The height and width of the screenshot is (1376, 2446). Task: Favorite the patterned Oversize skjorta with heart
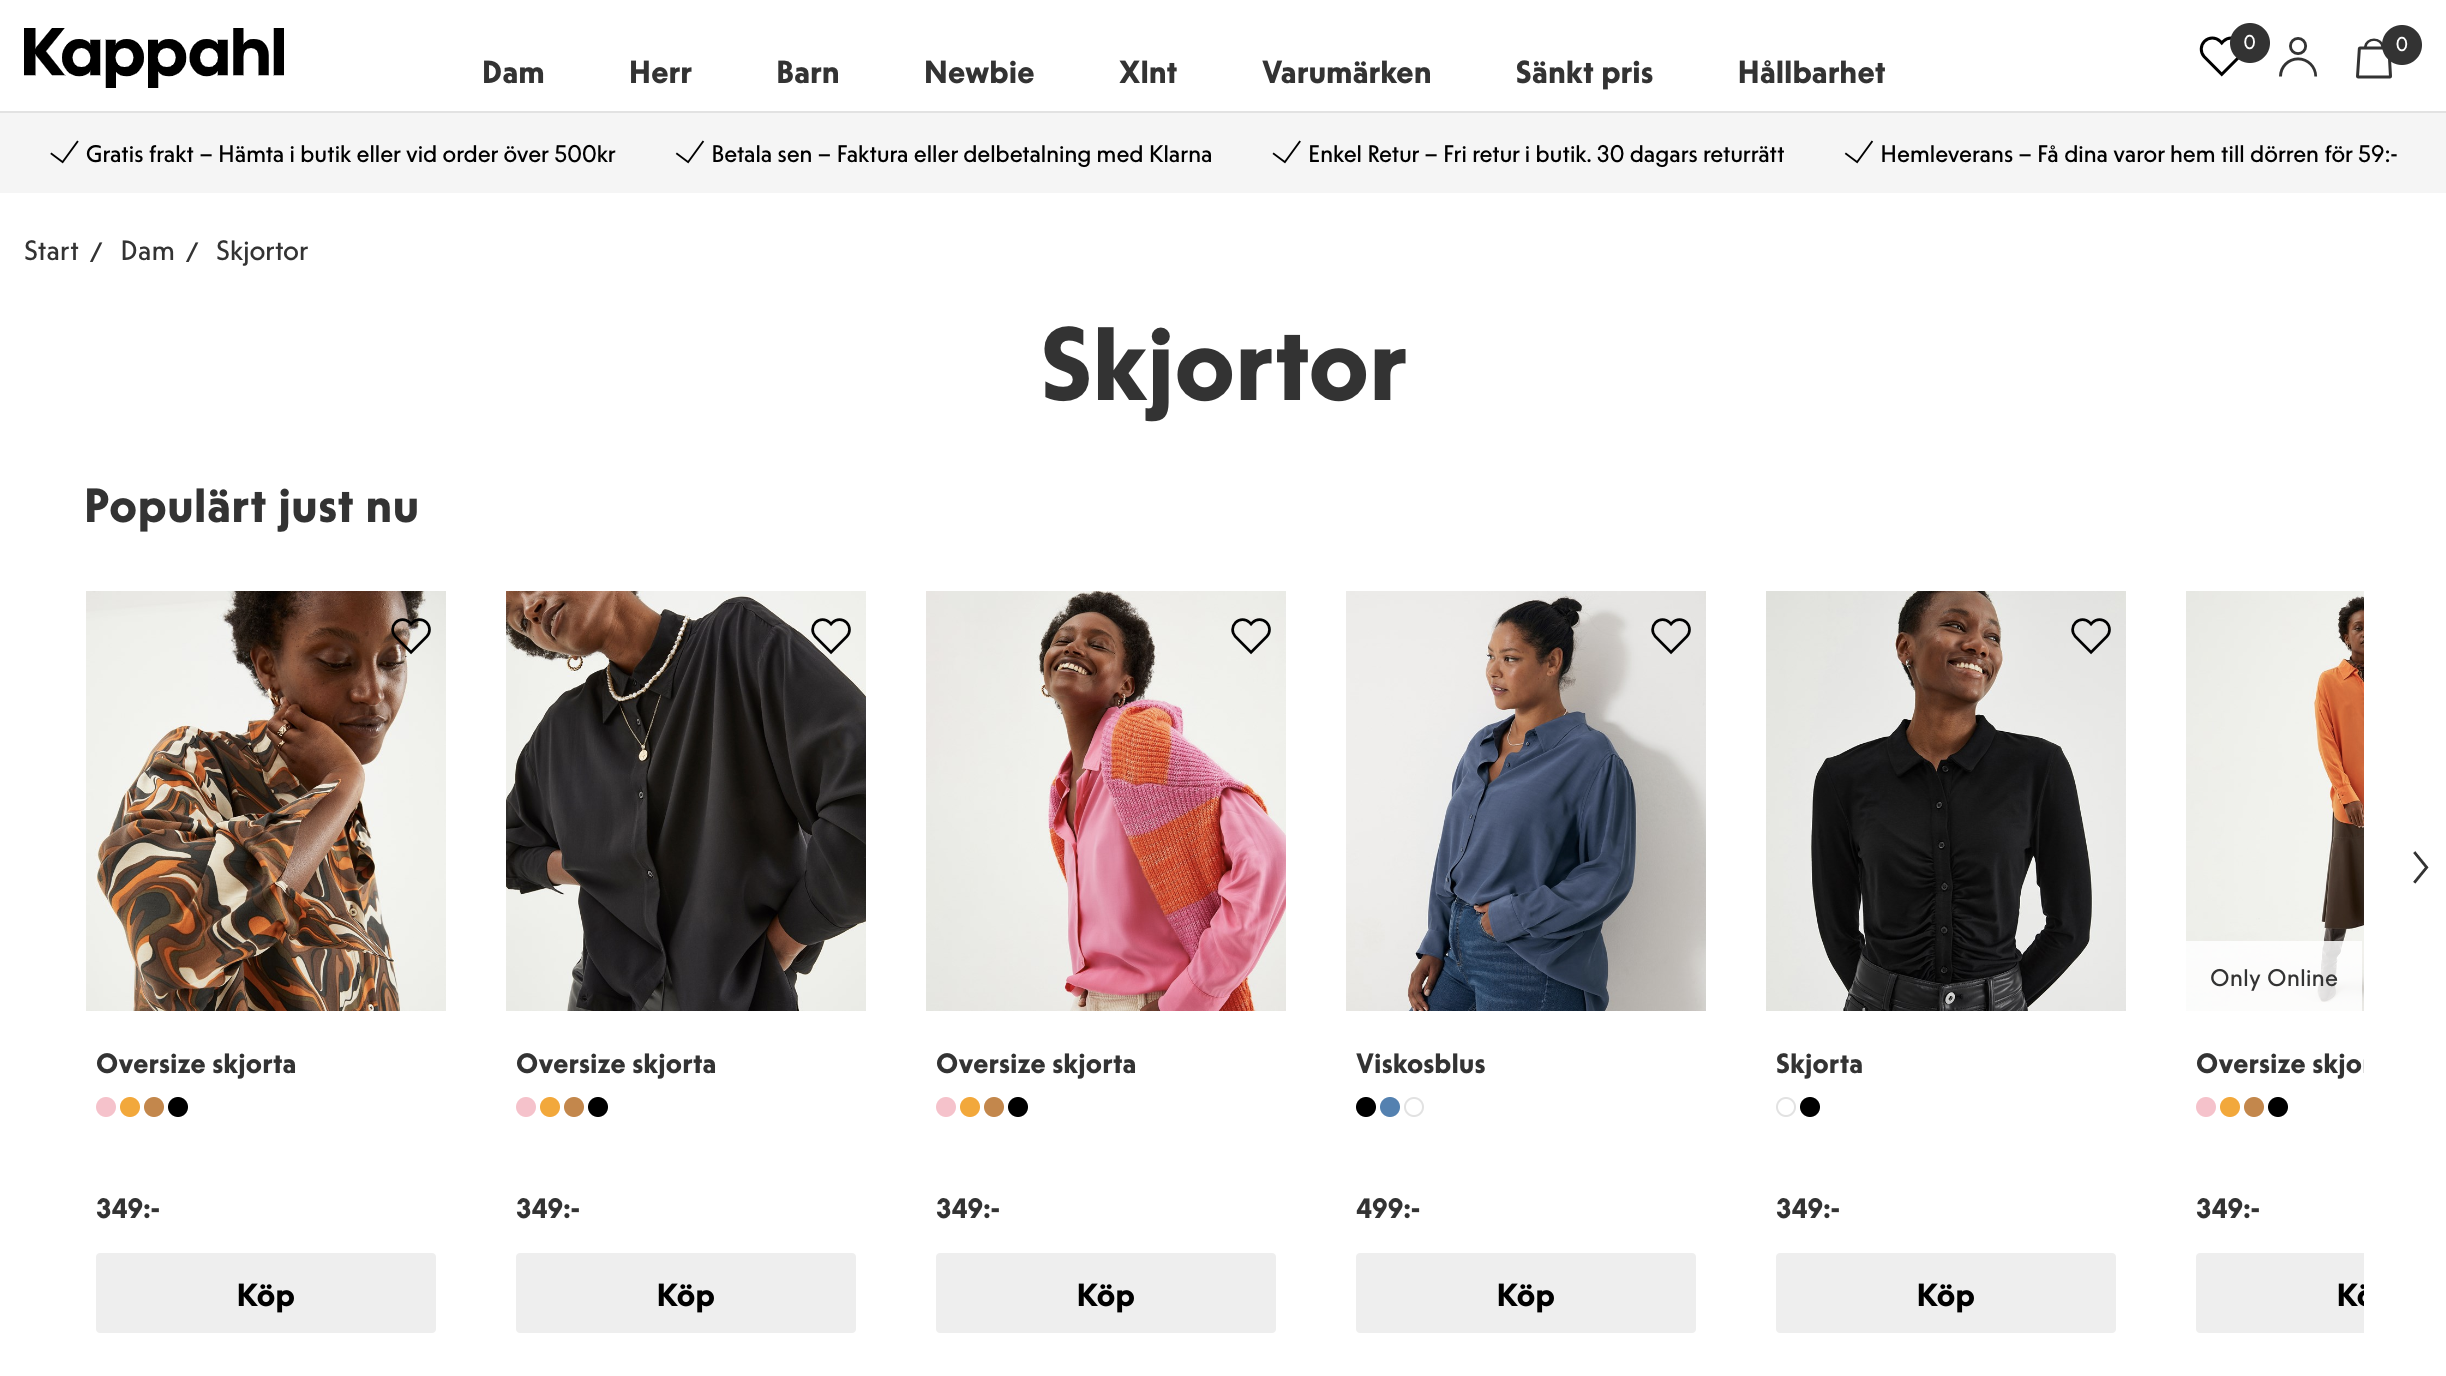(x=411, y=635)
